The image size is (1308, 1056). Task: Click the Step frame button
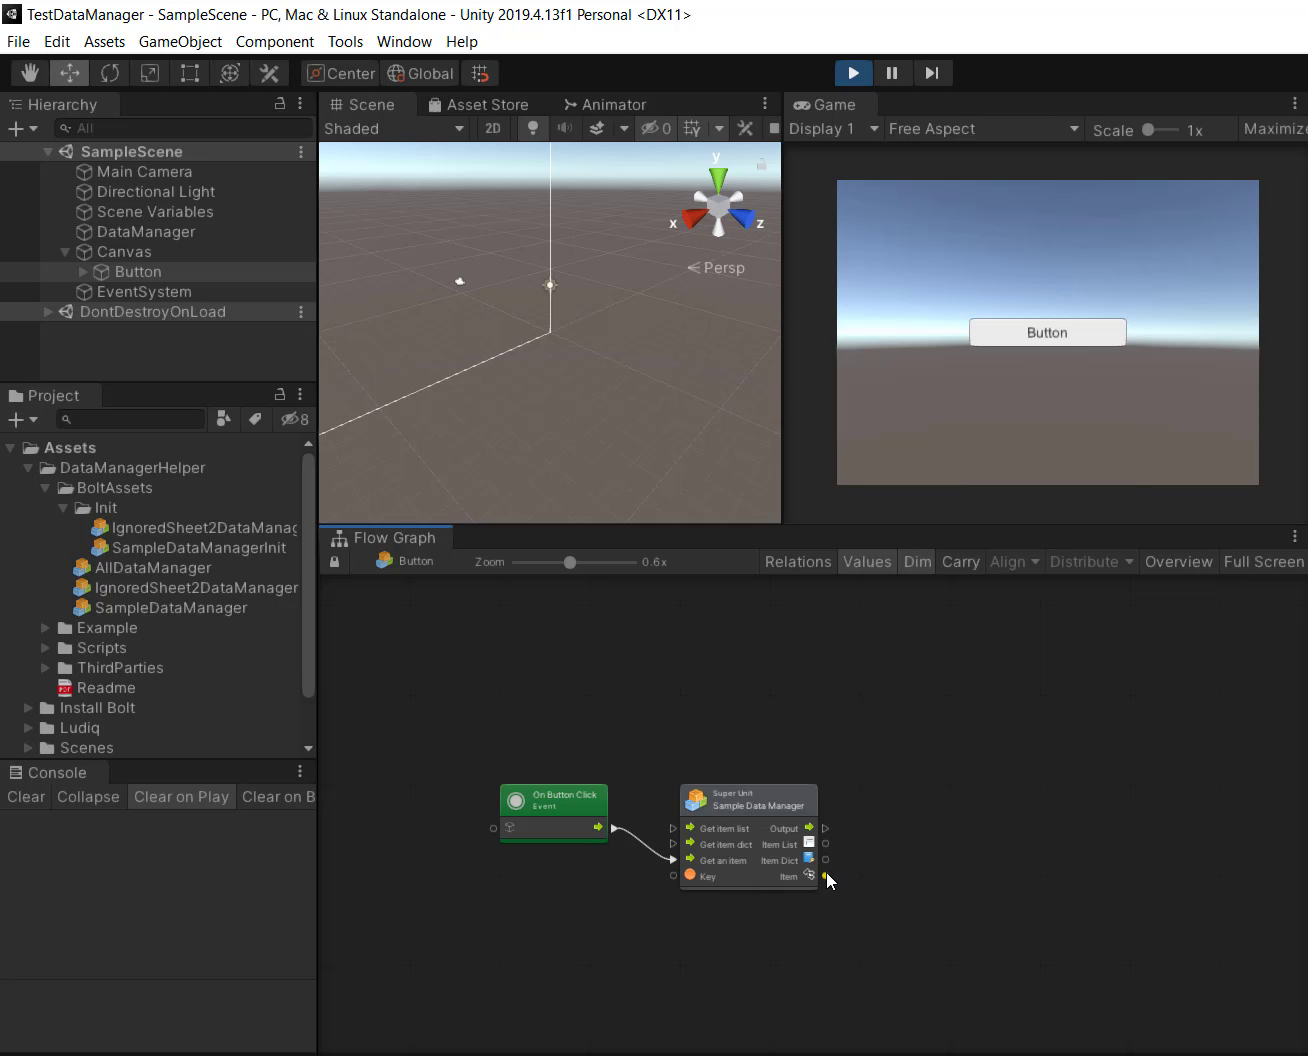(931, 73)
